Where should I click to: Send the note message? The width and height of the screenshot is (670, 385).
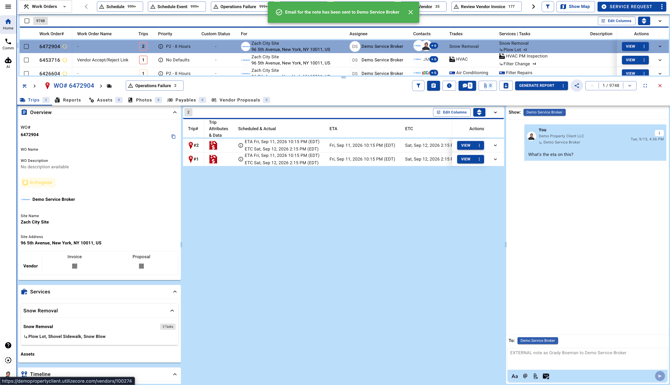click(x=660, y=376)
